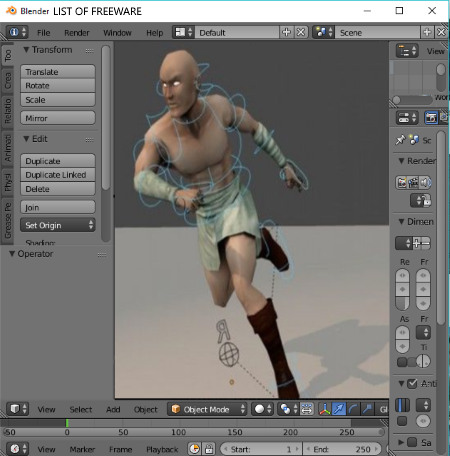Open the Timeline editor type selector
The height and width of the screenshot is (456, 450).
click(x=18, y=449)
